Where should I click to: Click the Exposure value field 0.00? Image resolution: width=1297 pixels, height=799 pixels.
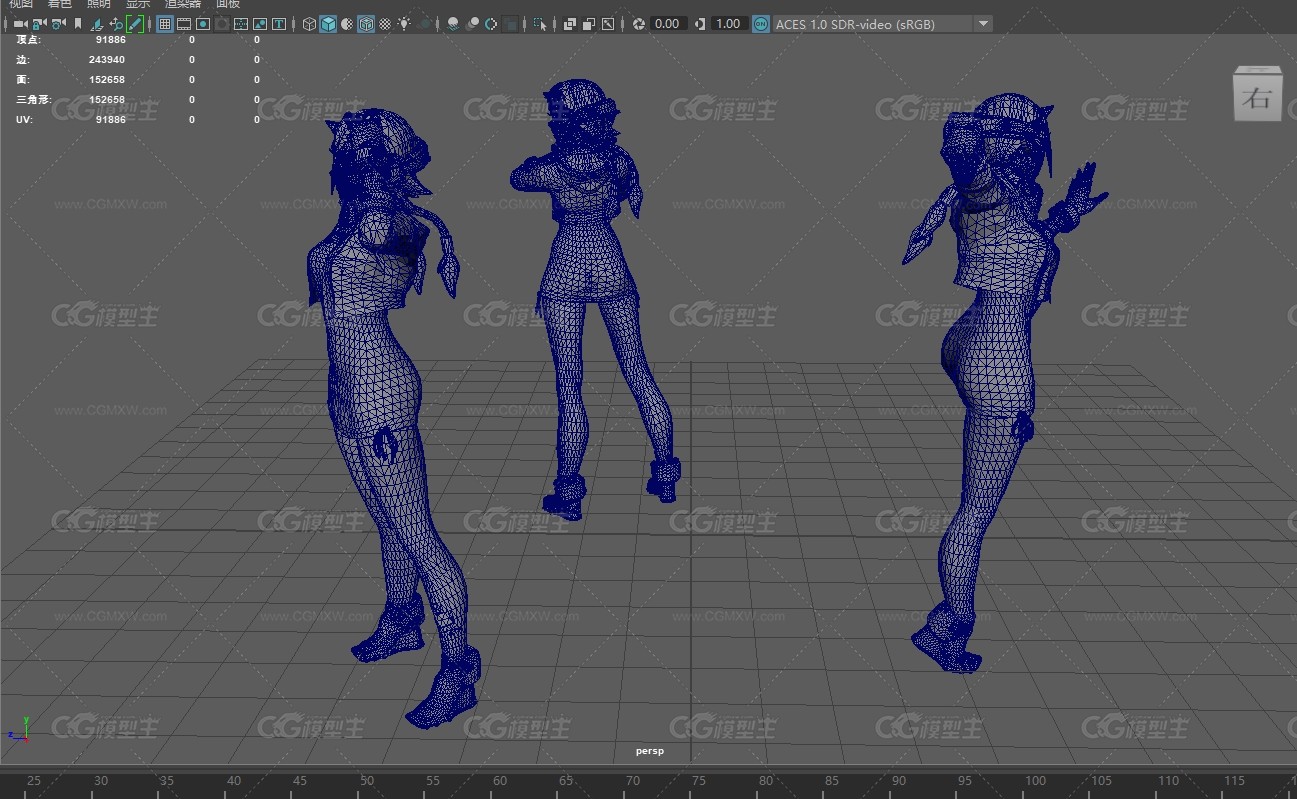[668, 23]
